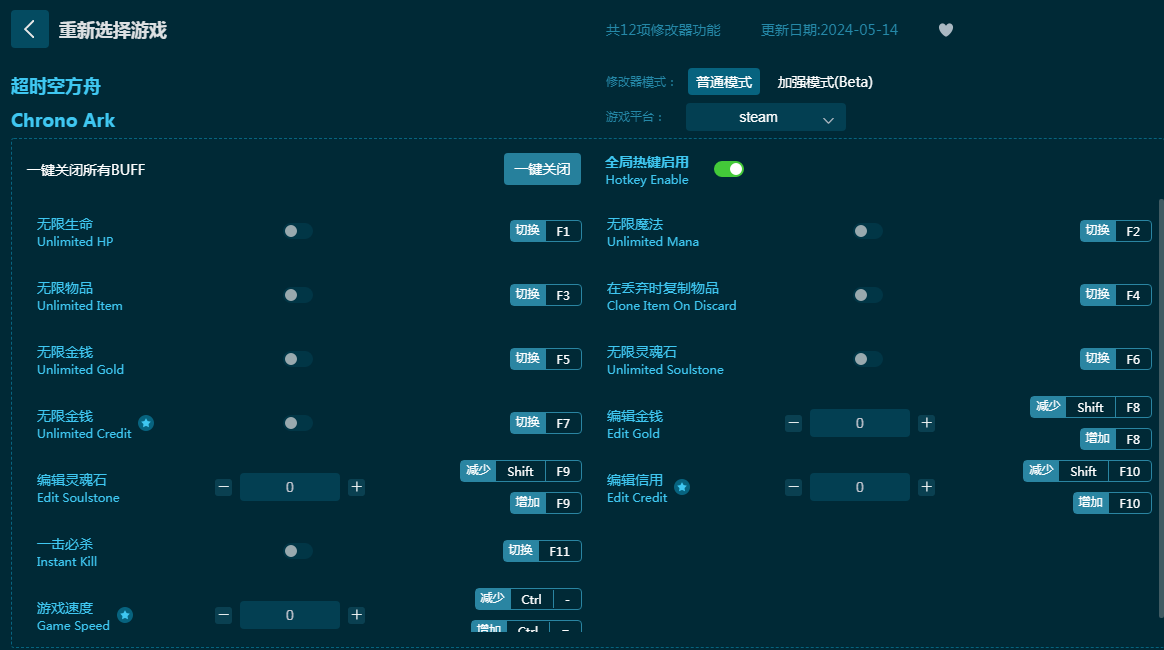This screenshot has width=1164, height=650.
Task: Click Edit Credit value input field
Action: (860, 487)
